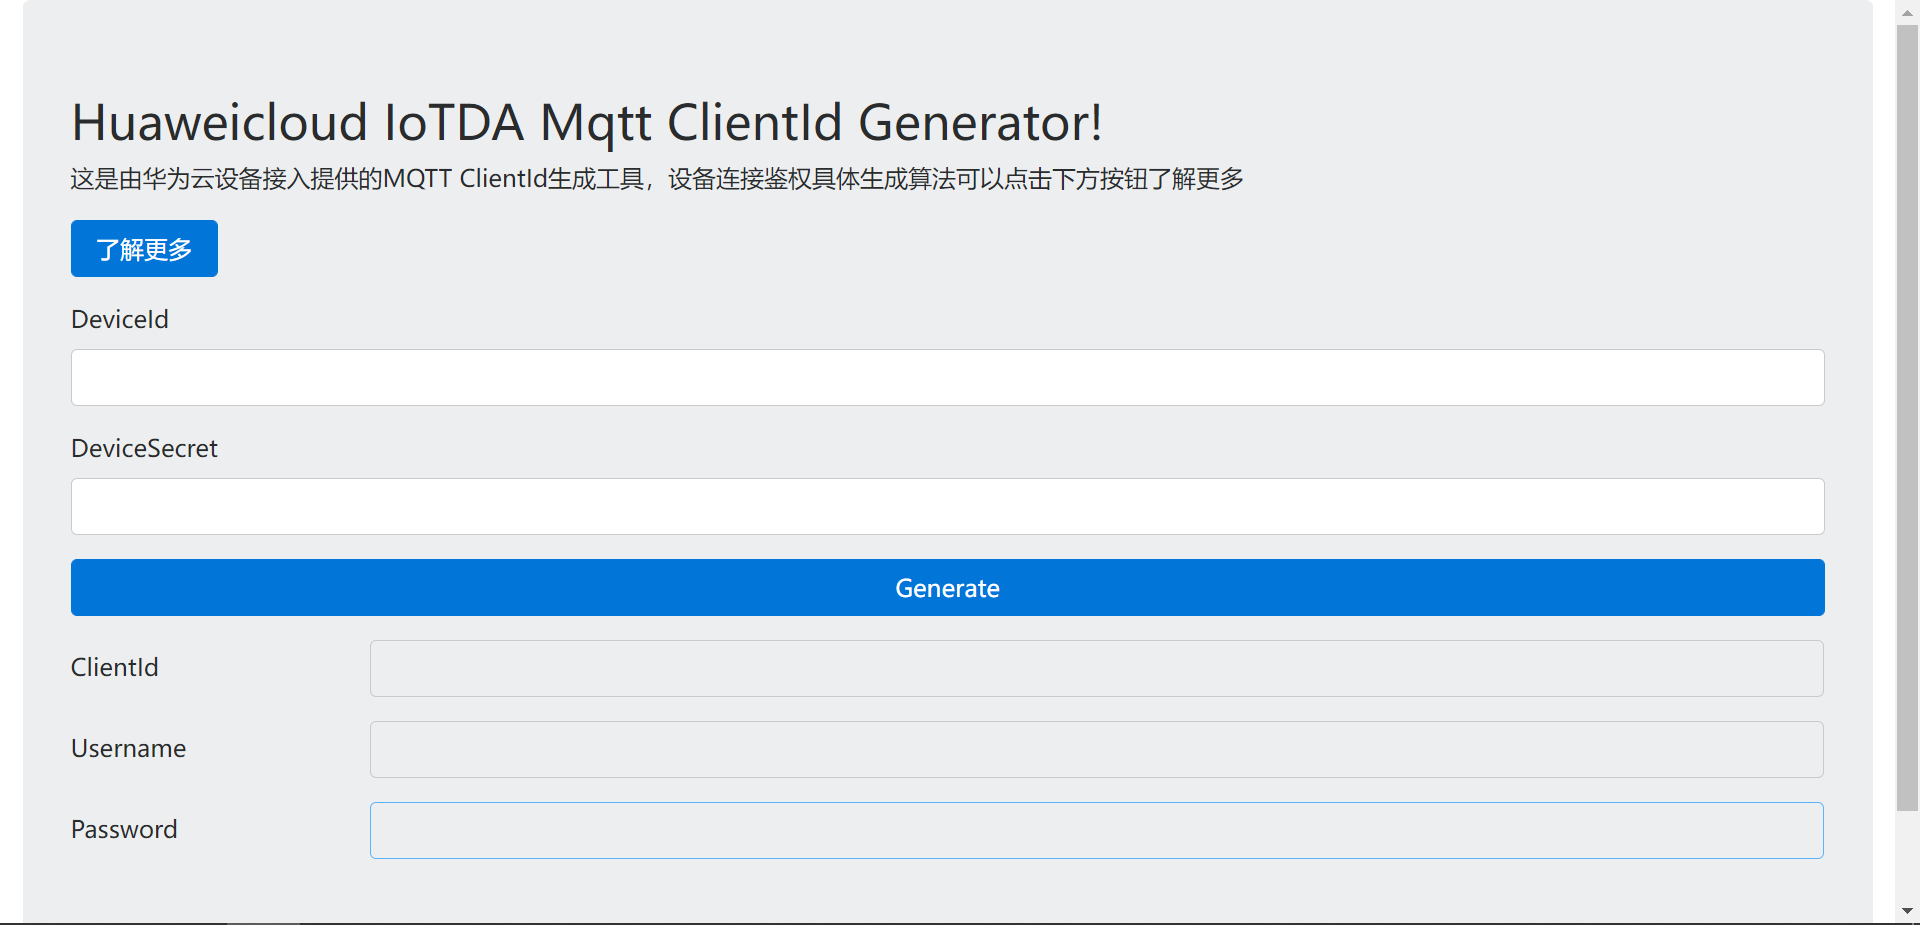Select the ClientId output field
This screenshot has height=925, width=1920.
tap(1096, 669)
